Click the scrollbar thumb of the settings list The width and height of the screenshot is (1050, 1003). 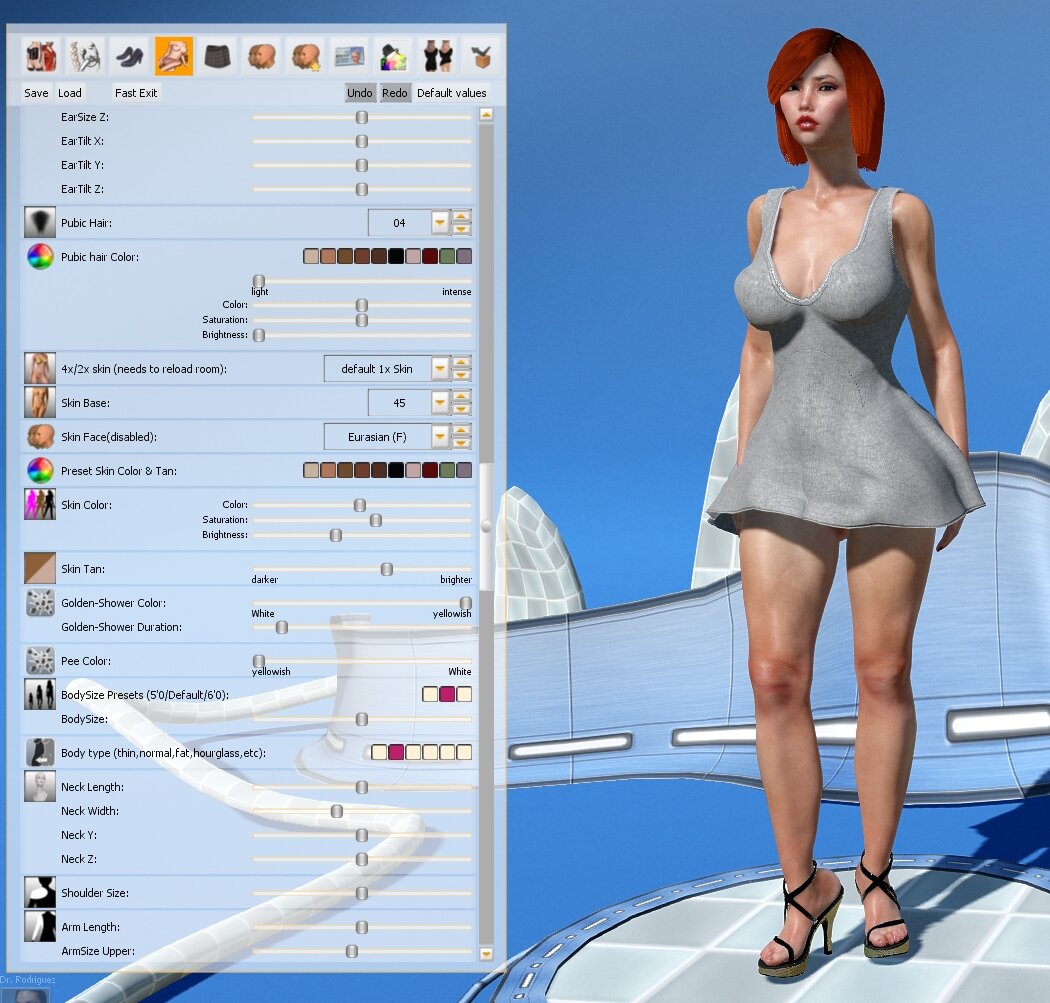(x=486, y=526)
